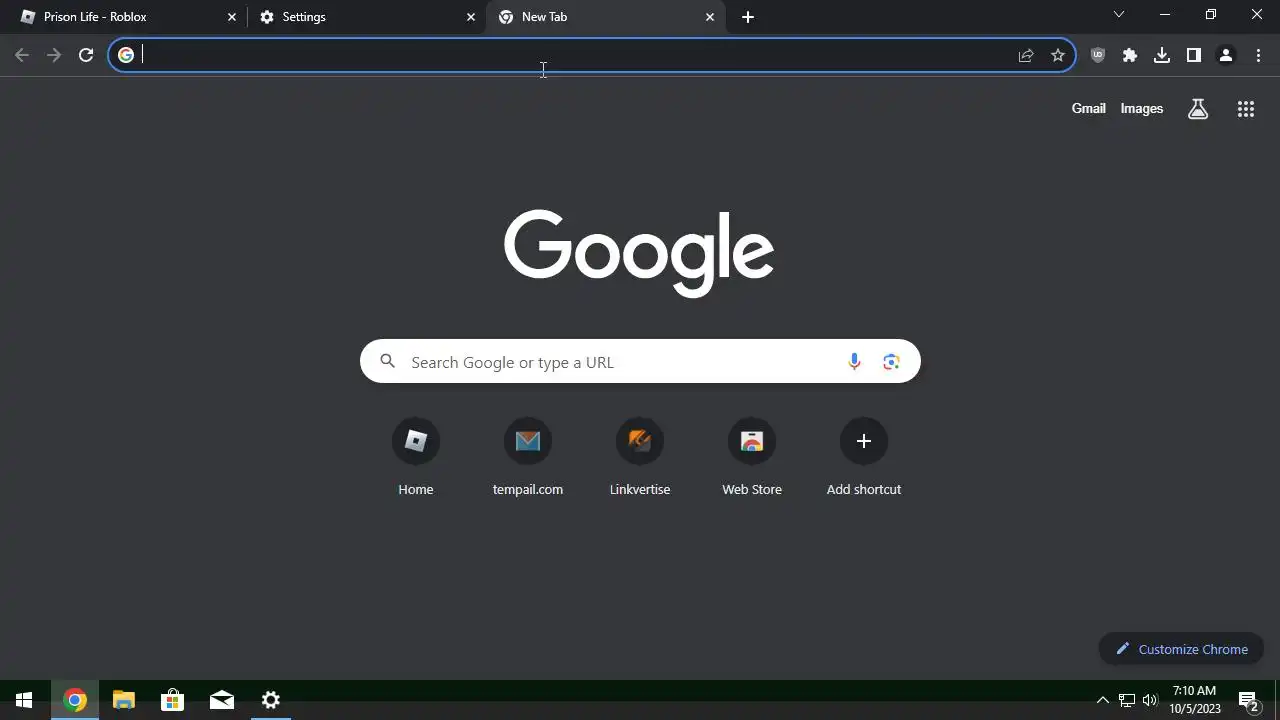Switch to the Settings tab
Image resolution: width=1280 pixels, height=720 pixels.
(366, 17)
